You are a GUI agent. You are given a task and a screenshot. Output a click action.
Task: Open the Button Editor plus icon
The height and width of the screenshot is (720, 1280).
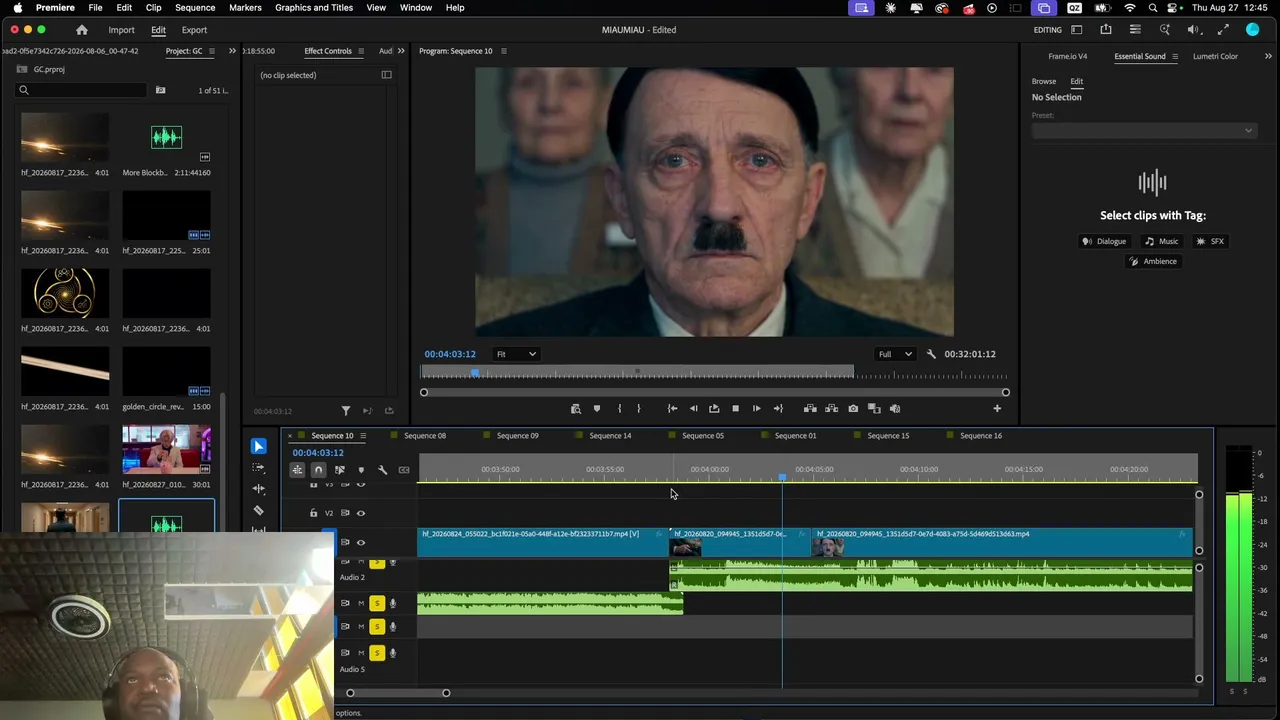point(997,408)
